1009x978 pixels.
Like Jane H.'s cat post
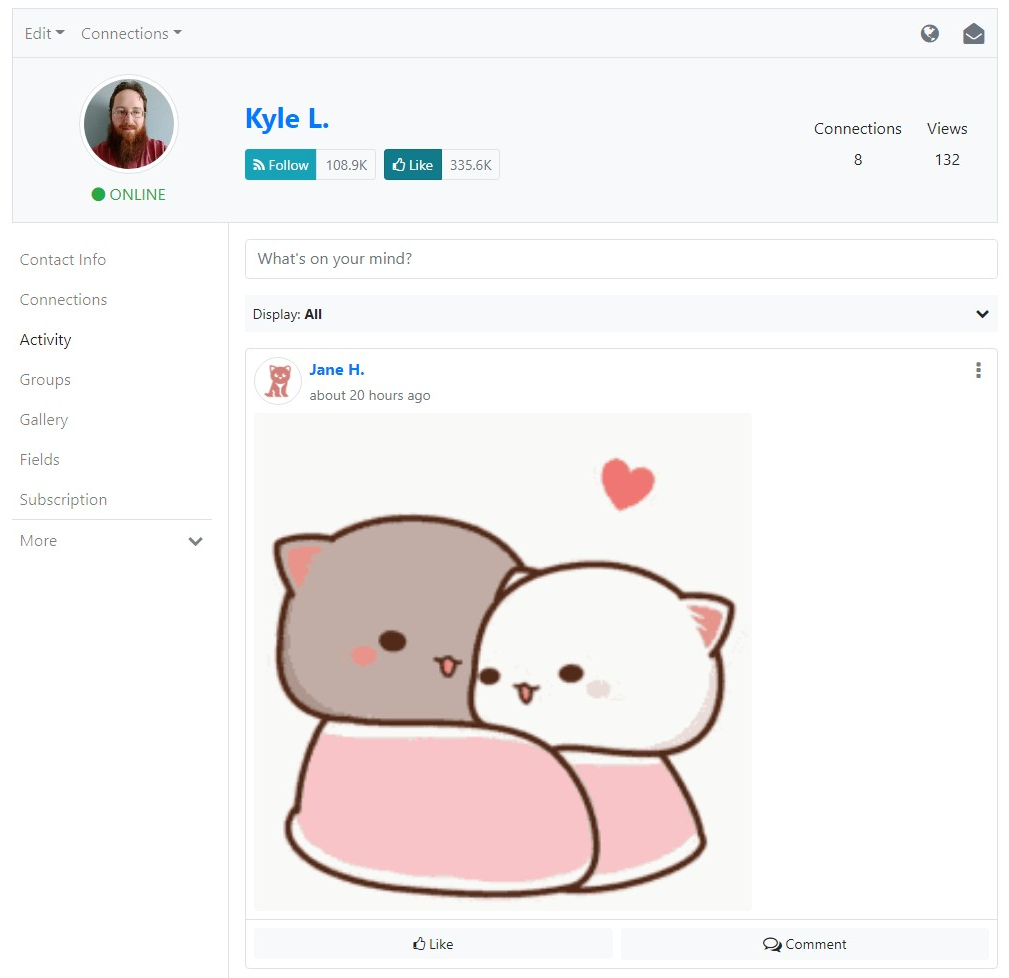433,944
